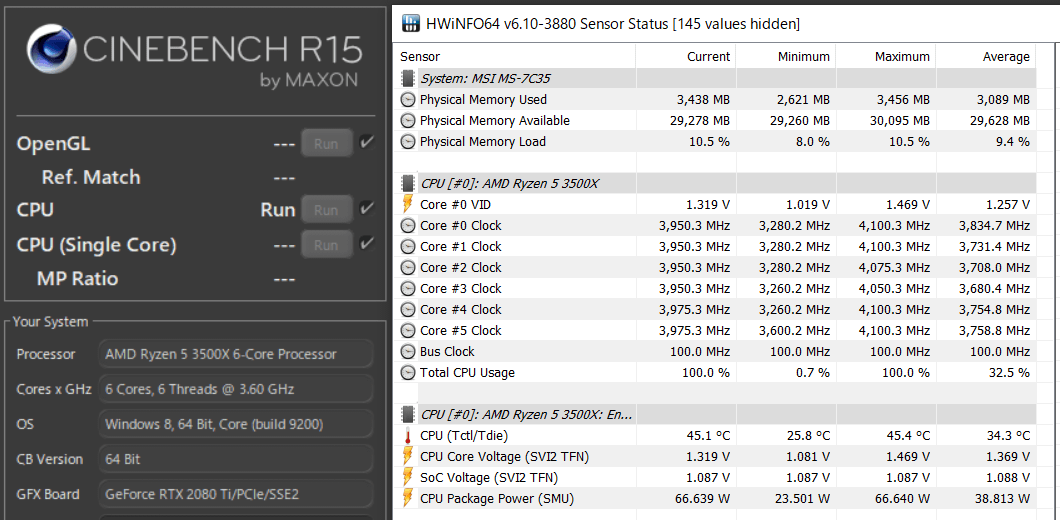Image resolution: width=1060 pixels, height=520 pixels.
Task: Click the Core #4 Clock sensor icon
Action: coord(408,310)
